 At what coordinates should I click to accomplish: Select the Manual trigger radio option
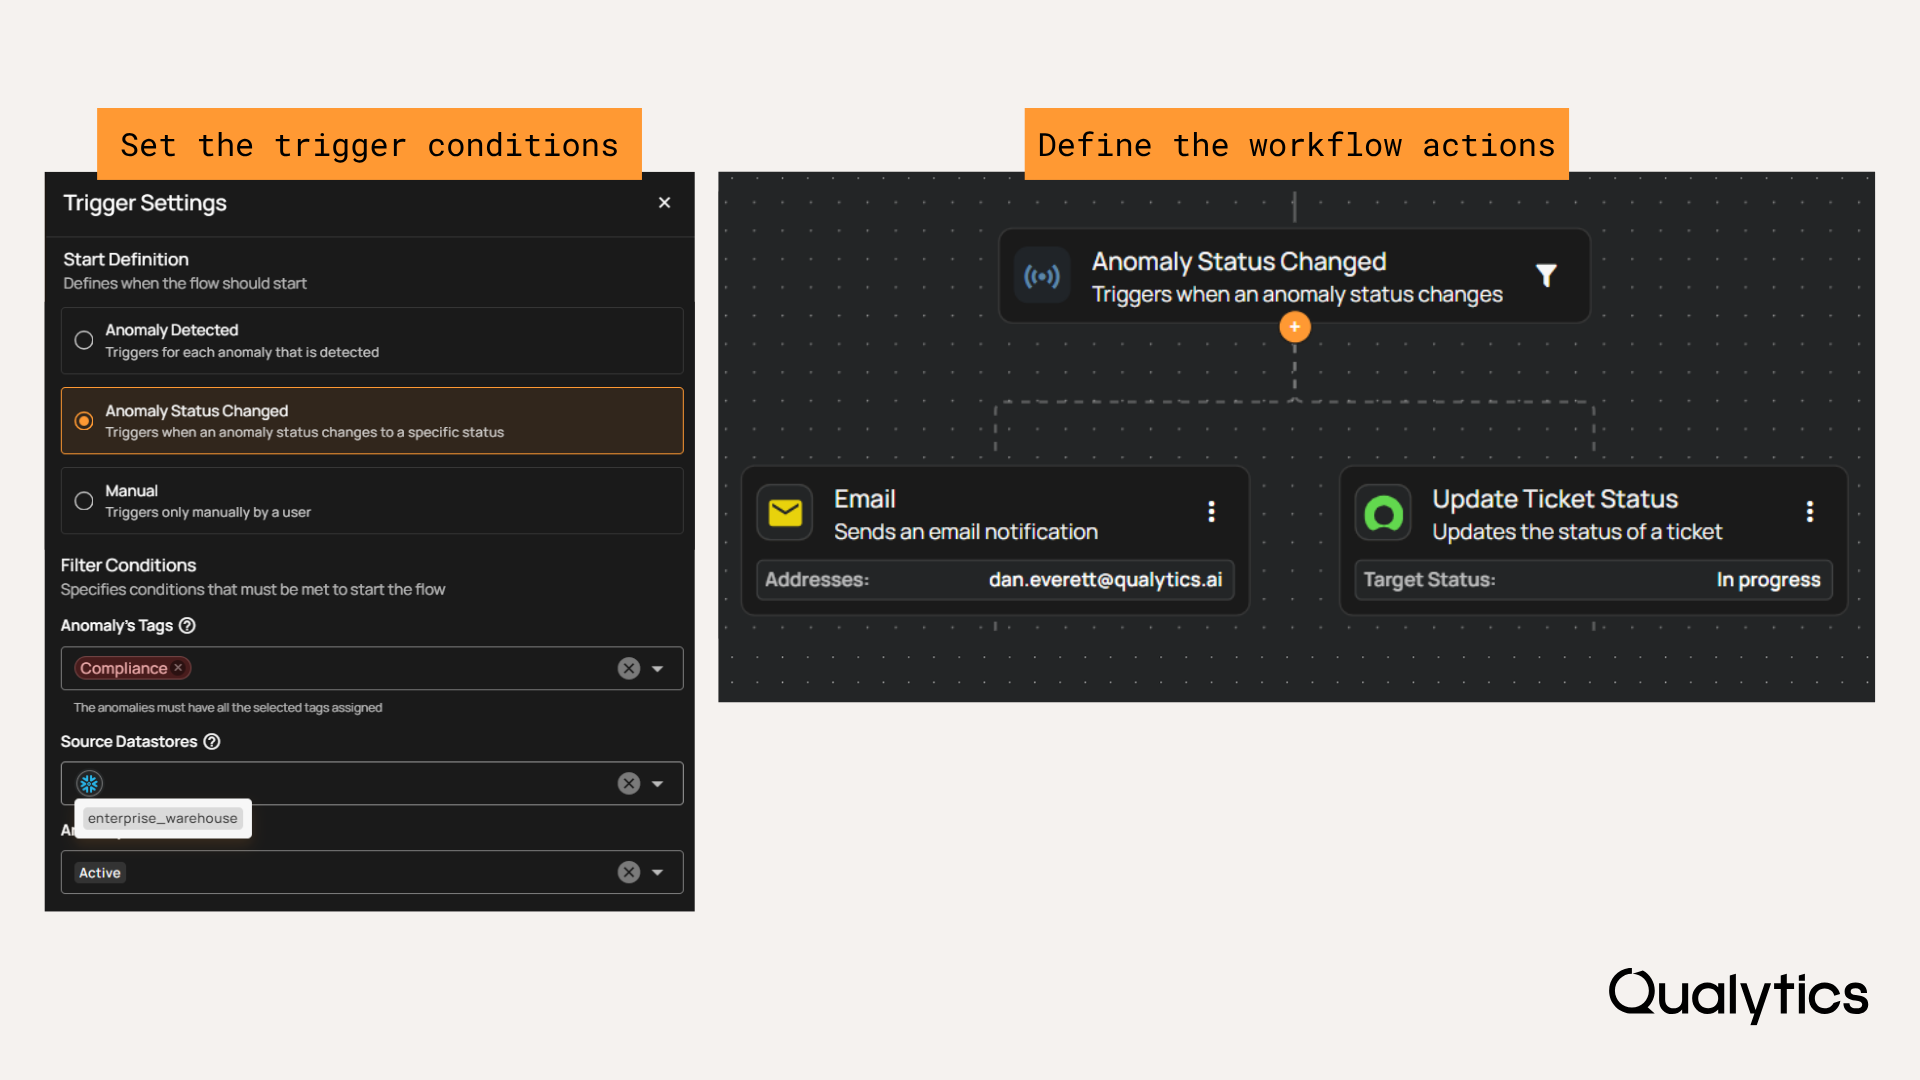[84, 501]
